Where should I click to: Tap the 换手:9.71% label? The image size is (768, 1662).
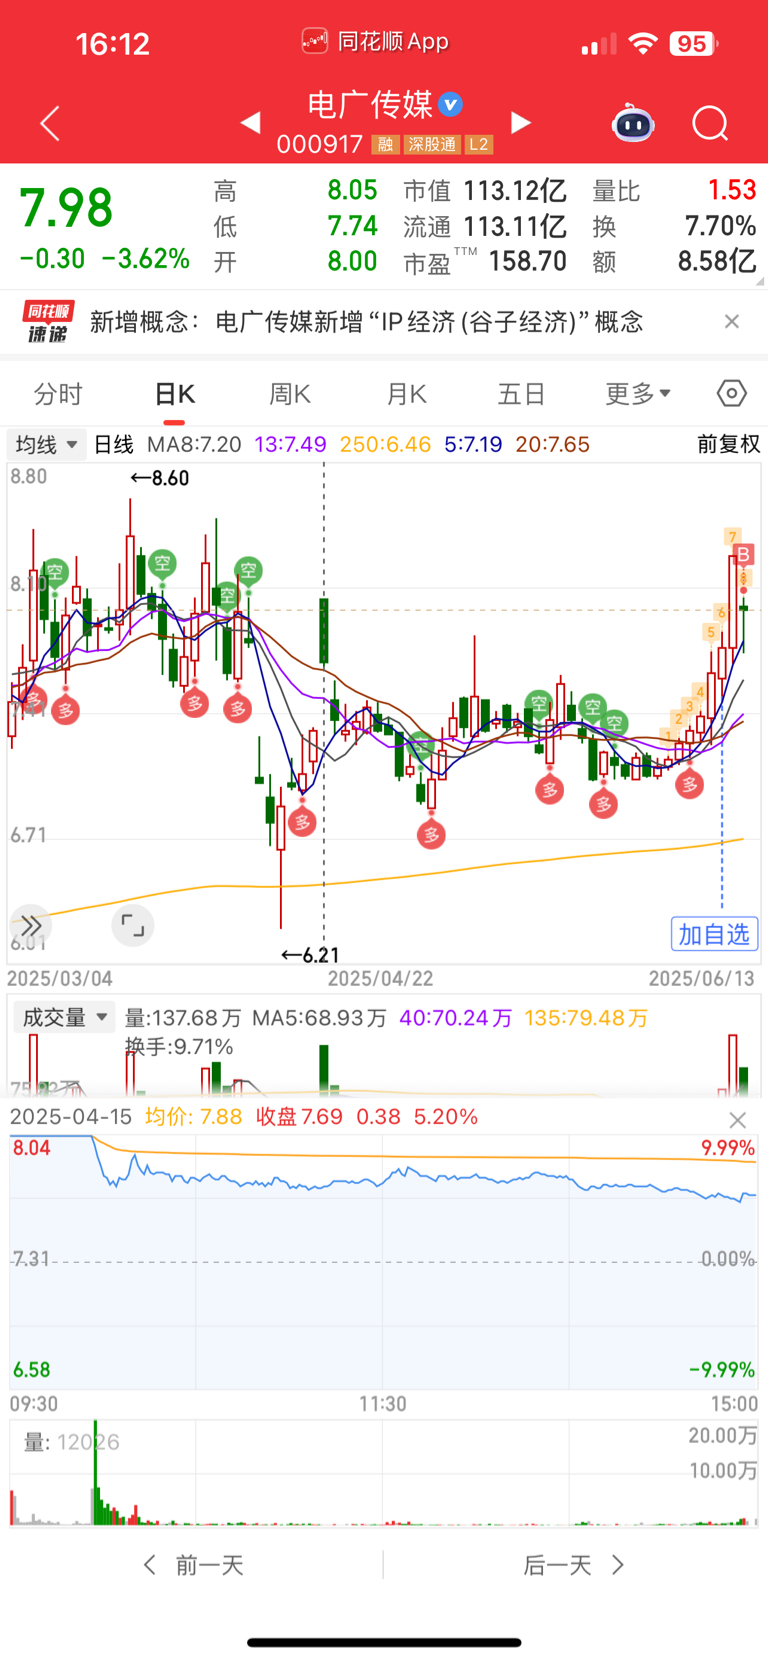[179, 1047]
